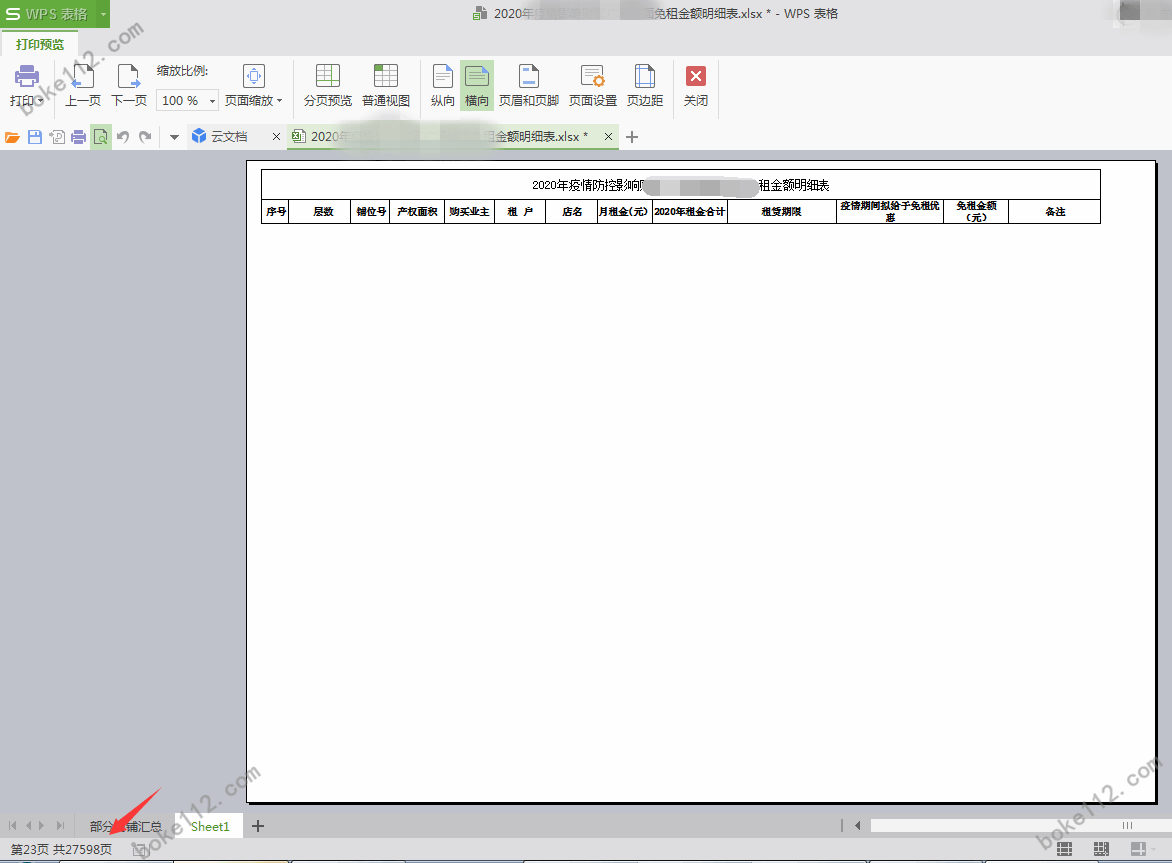Select the 汇总 sheet tab
Viewport: 1172px width, 863px height.
tap(126, 826)
